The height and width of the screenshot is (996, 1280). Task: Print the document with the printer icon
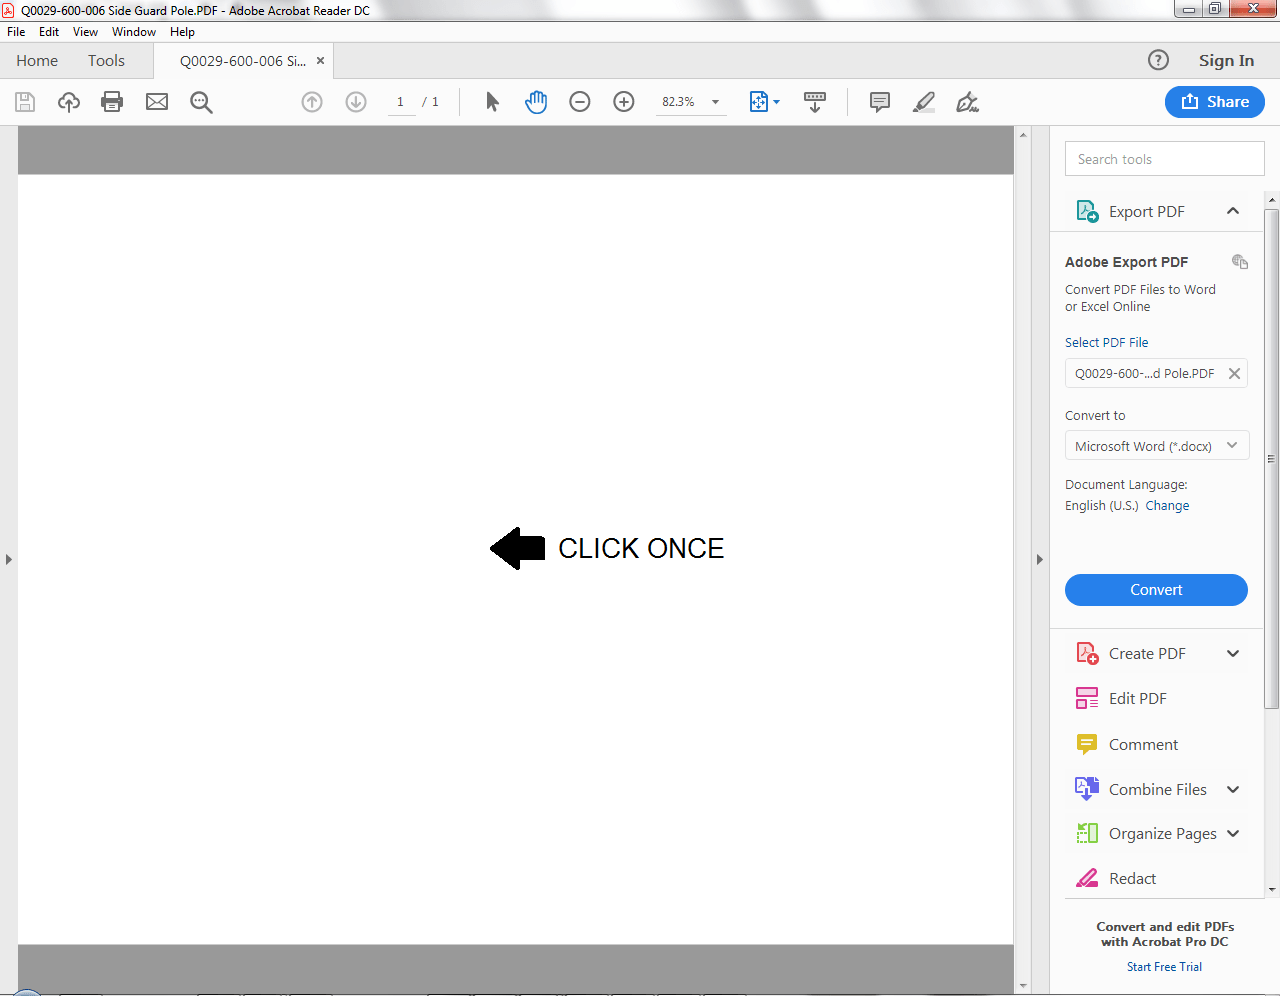[x=112, y=102]
